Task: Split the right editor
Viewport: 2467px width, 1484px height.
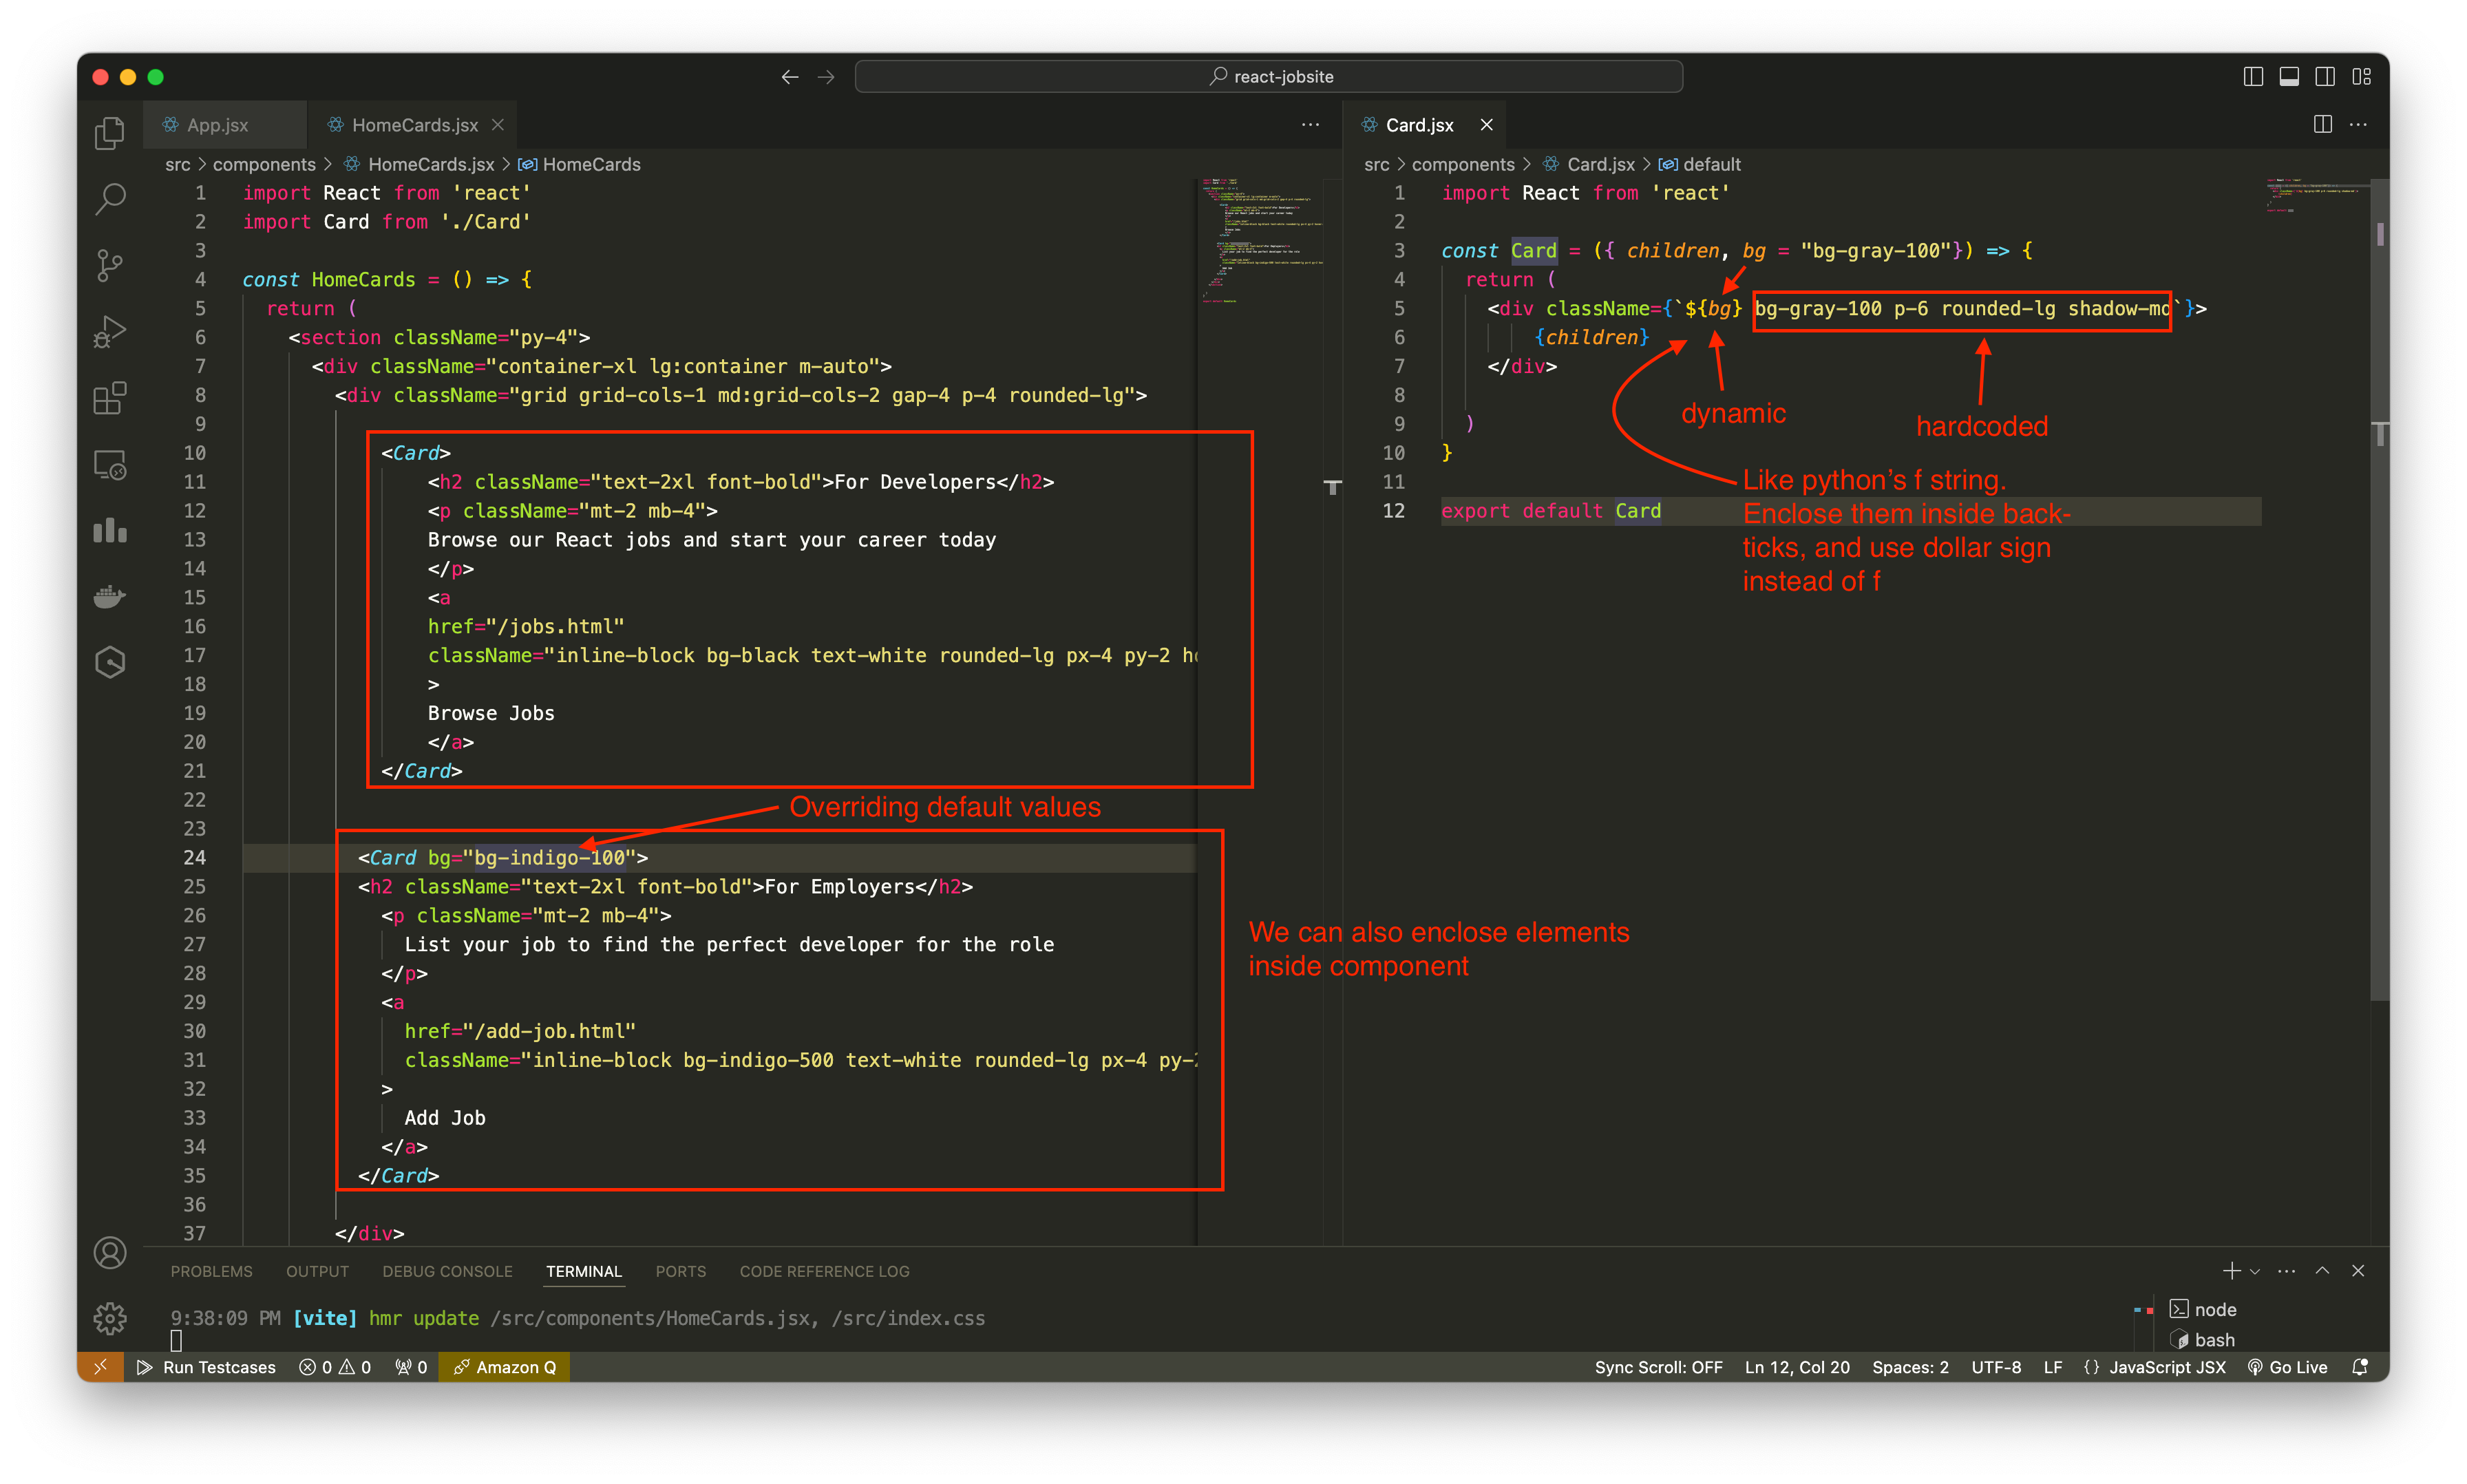Action: pos(2322,125)
